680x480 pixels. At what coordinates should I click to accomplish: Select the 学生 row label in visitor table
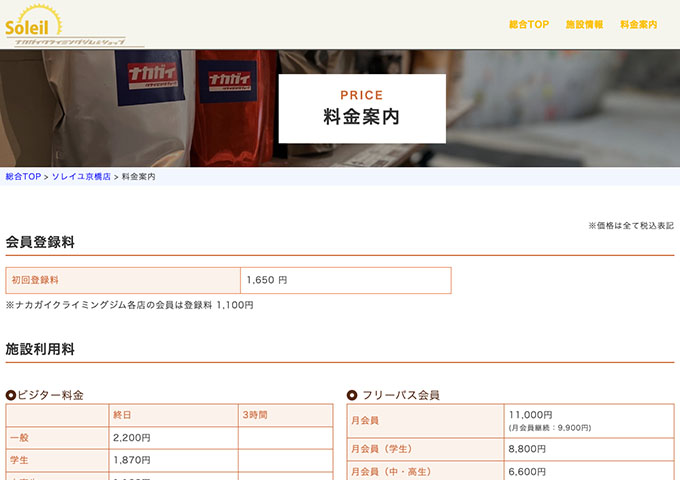coord(57,460)
